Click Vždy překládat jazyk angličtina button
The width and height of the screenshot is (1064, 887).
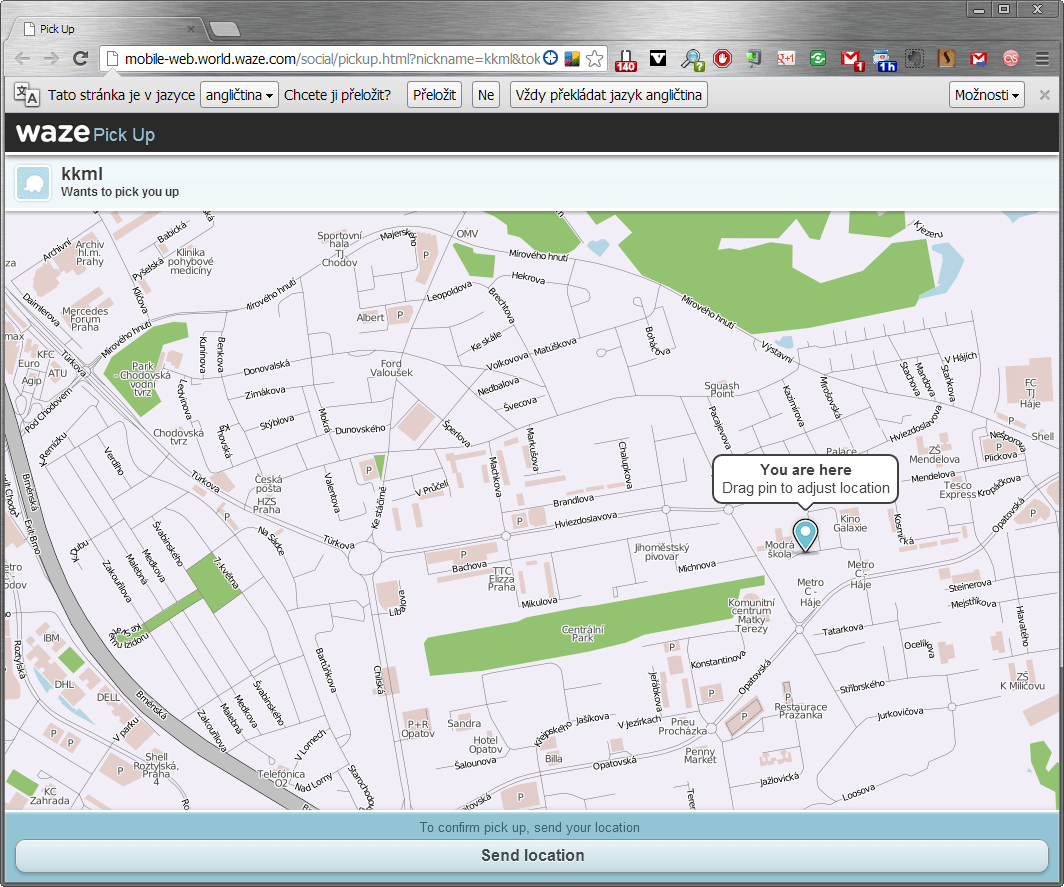click(608, 95)
